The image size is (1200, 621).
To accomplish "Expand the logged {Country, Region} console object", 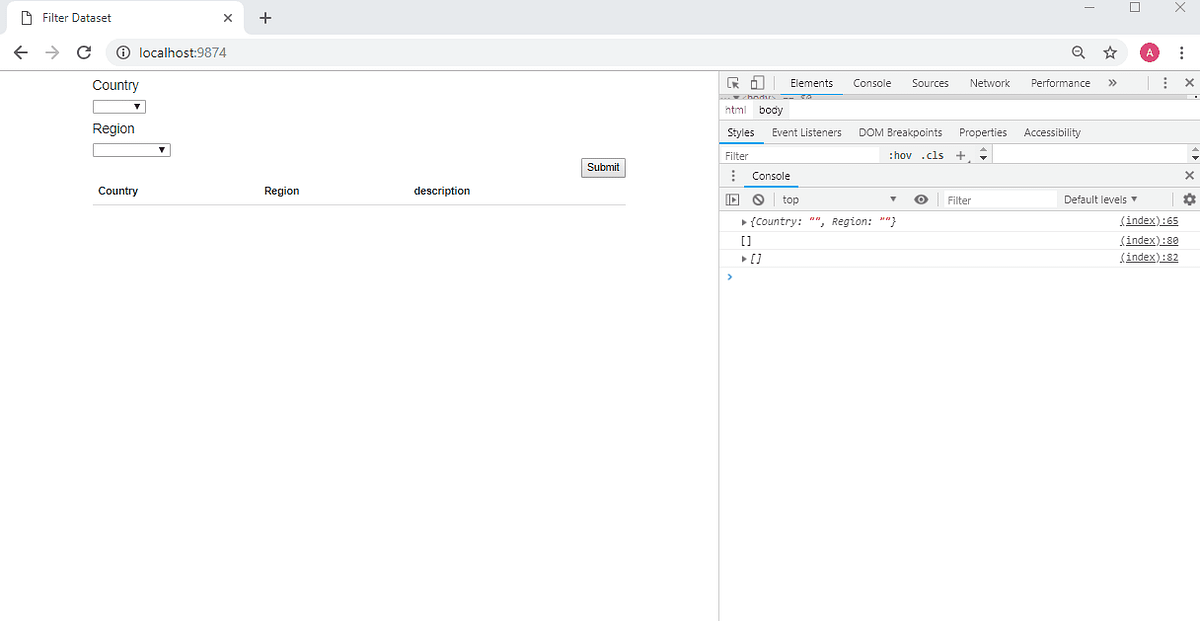I will click(742, 221).
